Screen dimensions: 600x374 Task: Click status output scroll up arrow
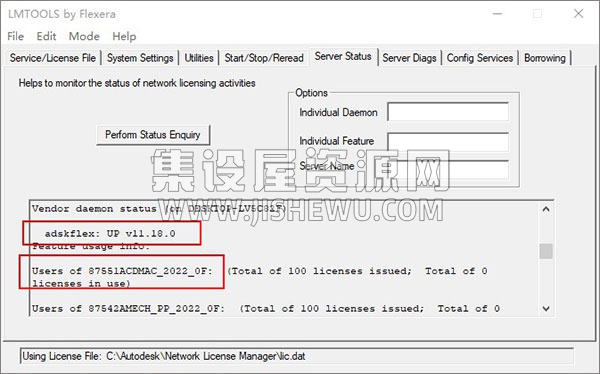(546, 209)
